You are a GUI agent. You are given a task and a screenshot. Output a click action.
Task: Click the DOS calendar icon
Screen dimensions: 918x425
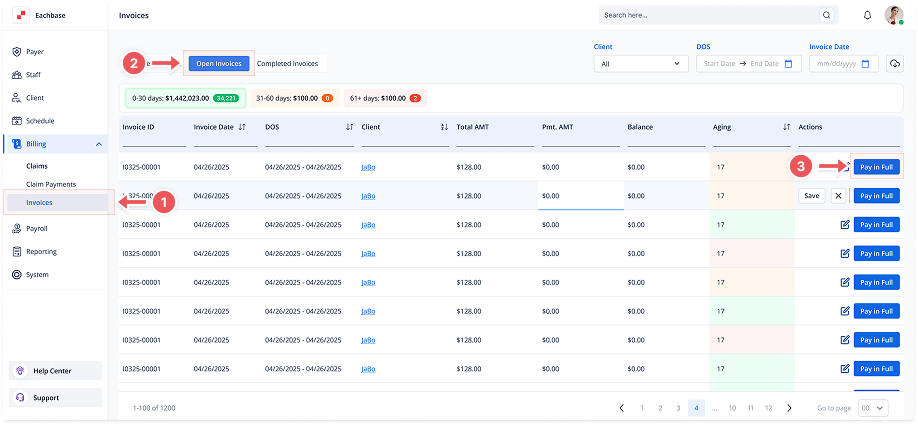(x=788, y=64)
